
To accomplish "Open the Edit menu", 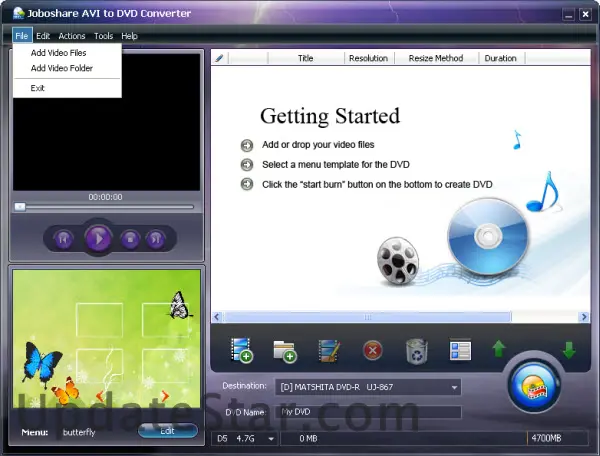I will [43, 36].
